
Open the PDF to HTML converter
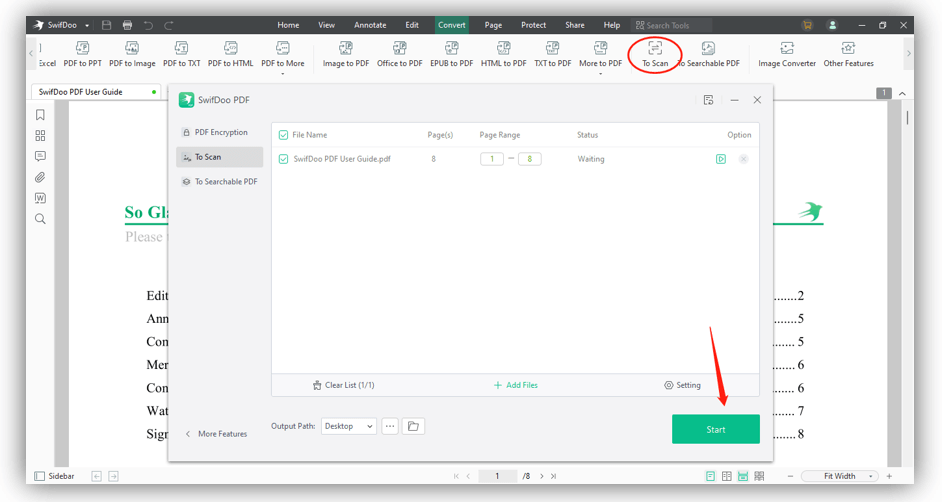coord(231,54)
